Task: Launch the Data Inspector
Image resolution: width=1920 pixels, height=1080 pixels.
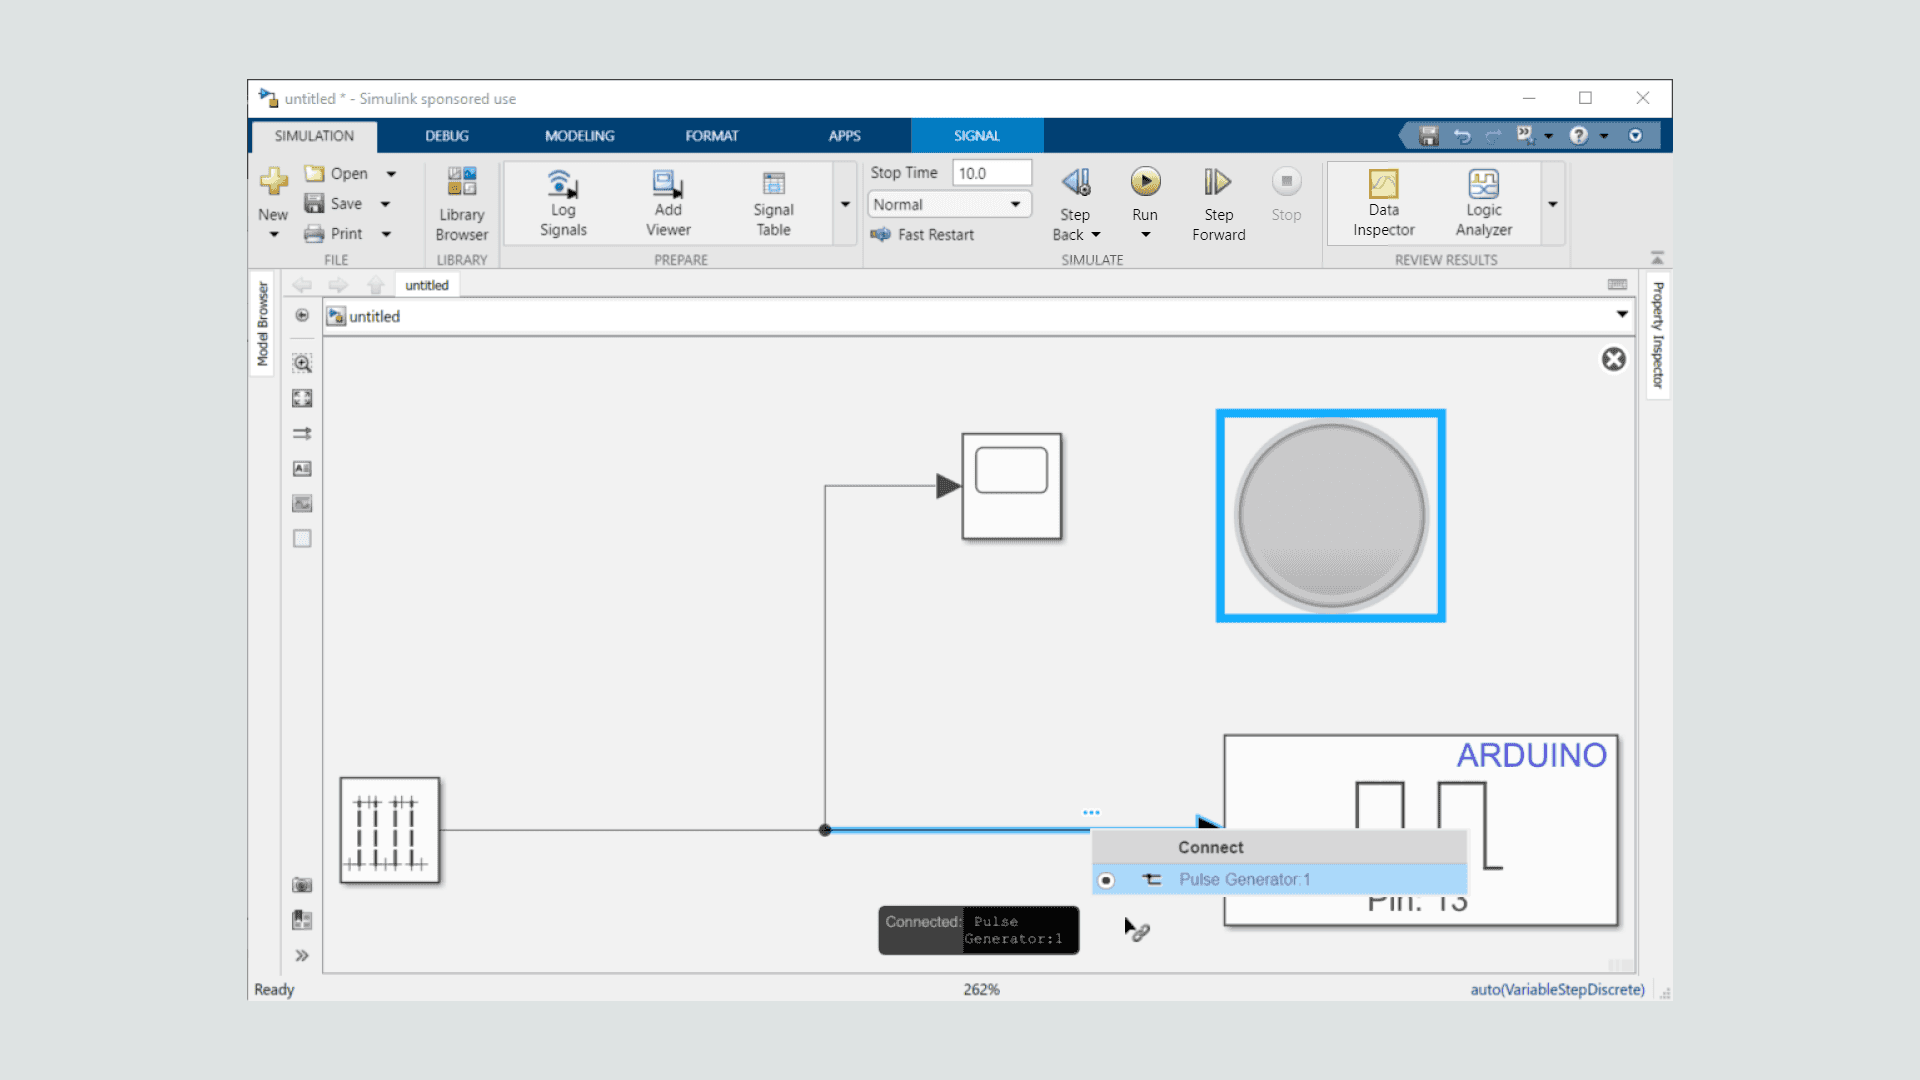Action: click(1383, 185)
